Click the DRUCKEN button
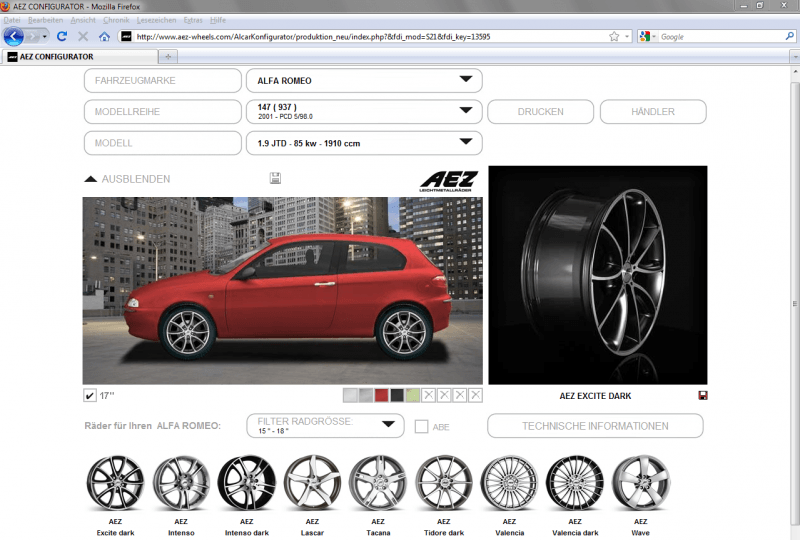The width and height of the screenshot is (800, 540). [540, 112]
